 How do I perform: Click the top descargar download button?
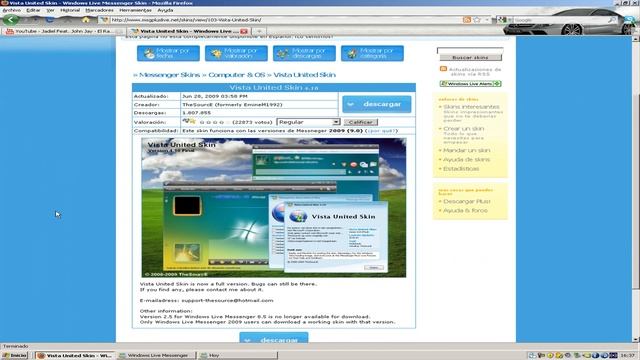[377, 104]
